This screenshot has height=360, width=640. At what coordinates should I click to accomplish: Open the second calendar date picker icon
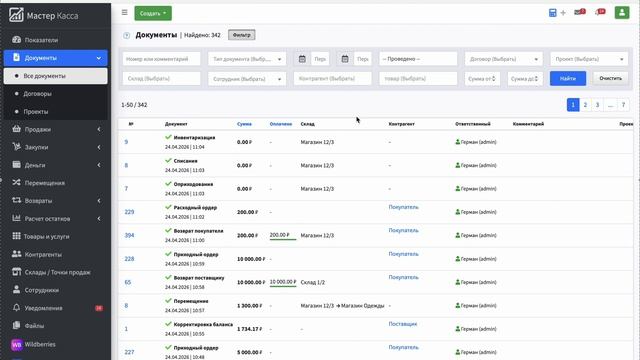pos(345,59)
